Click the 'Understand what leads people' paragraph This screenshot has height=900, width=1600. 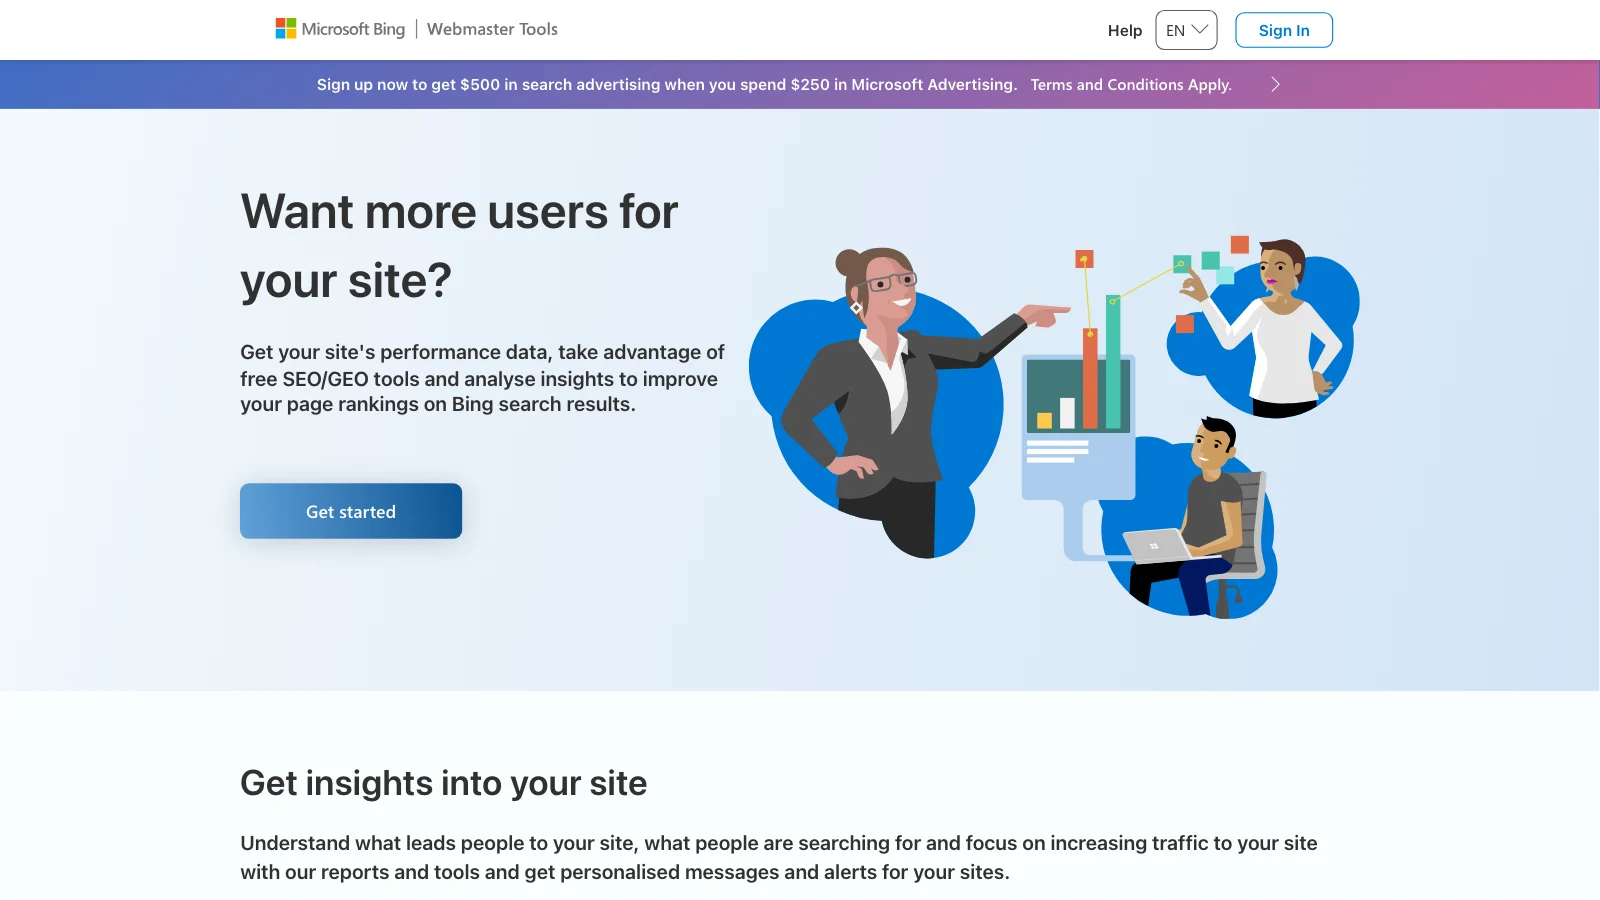[x=779, y=857]
